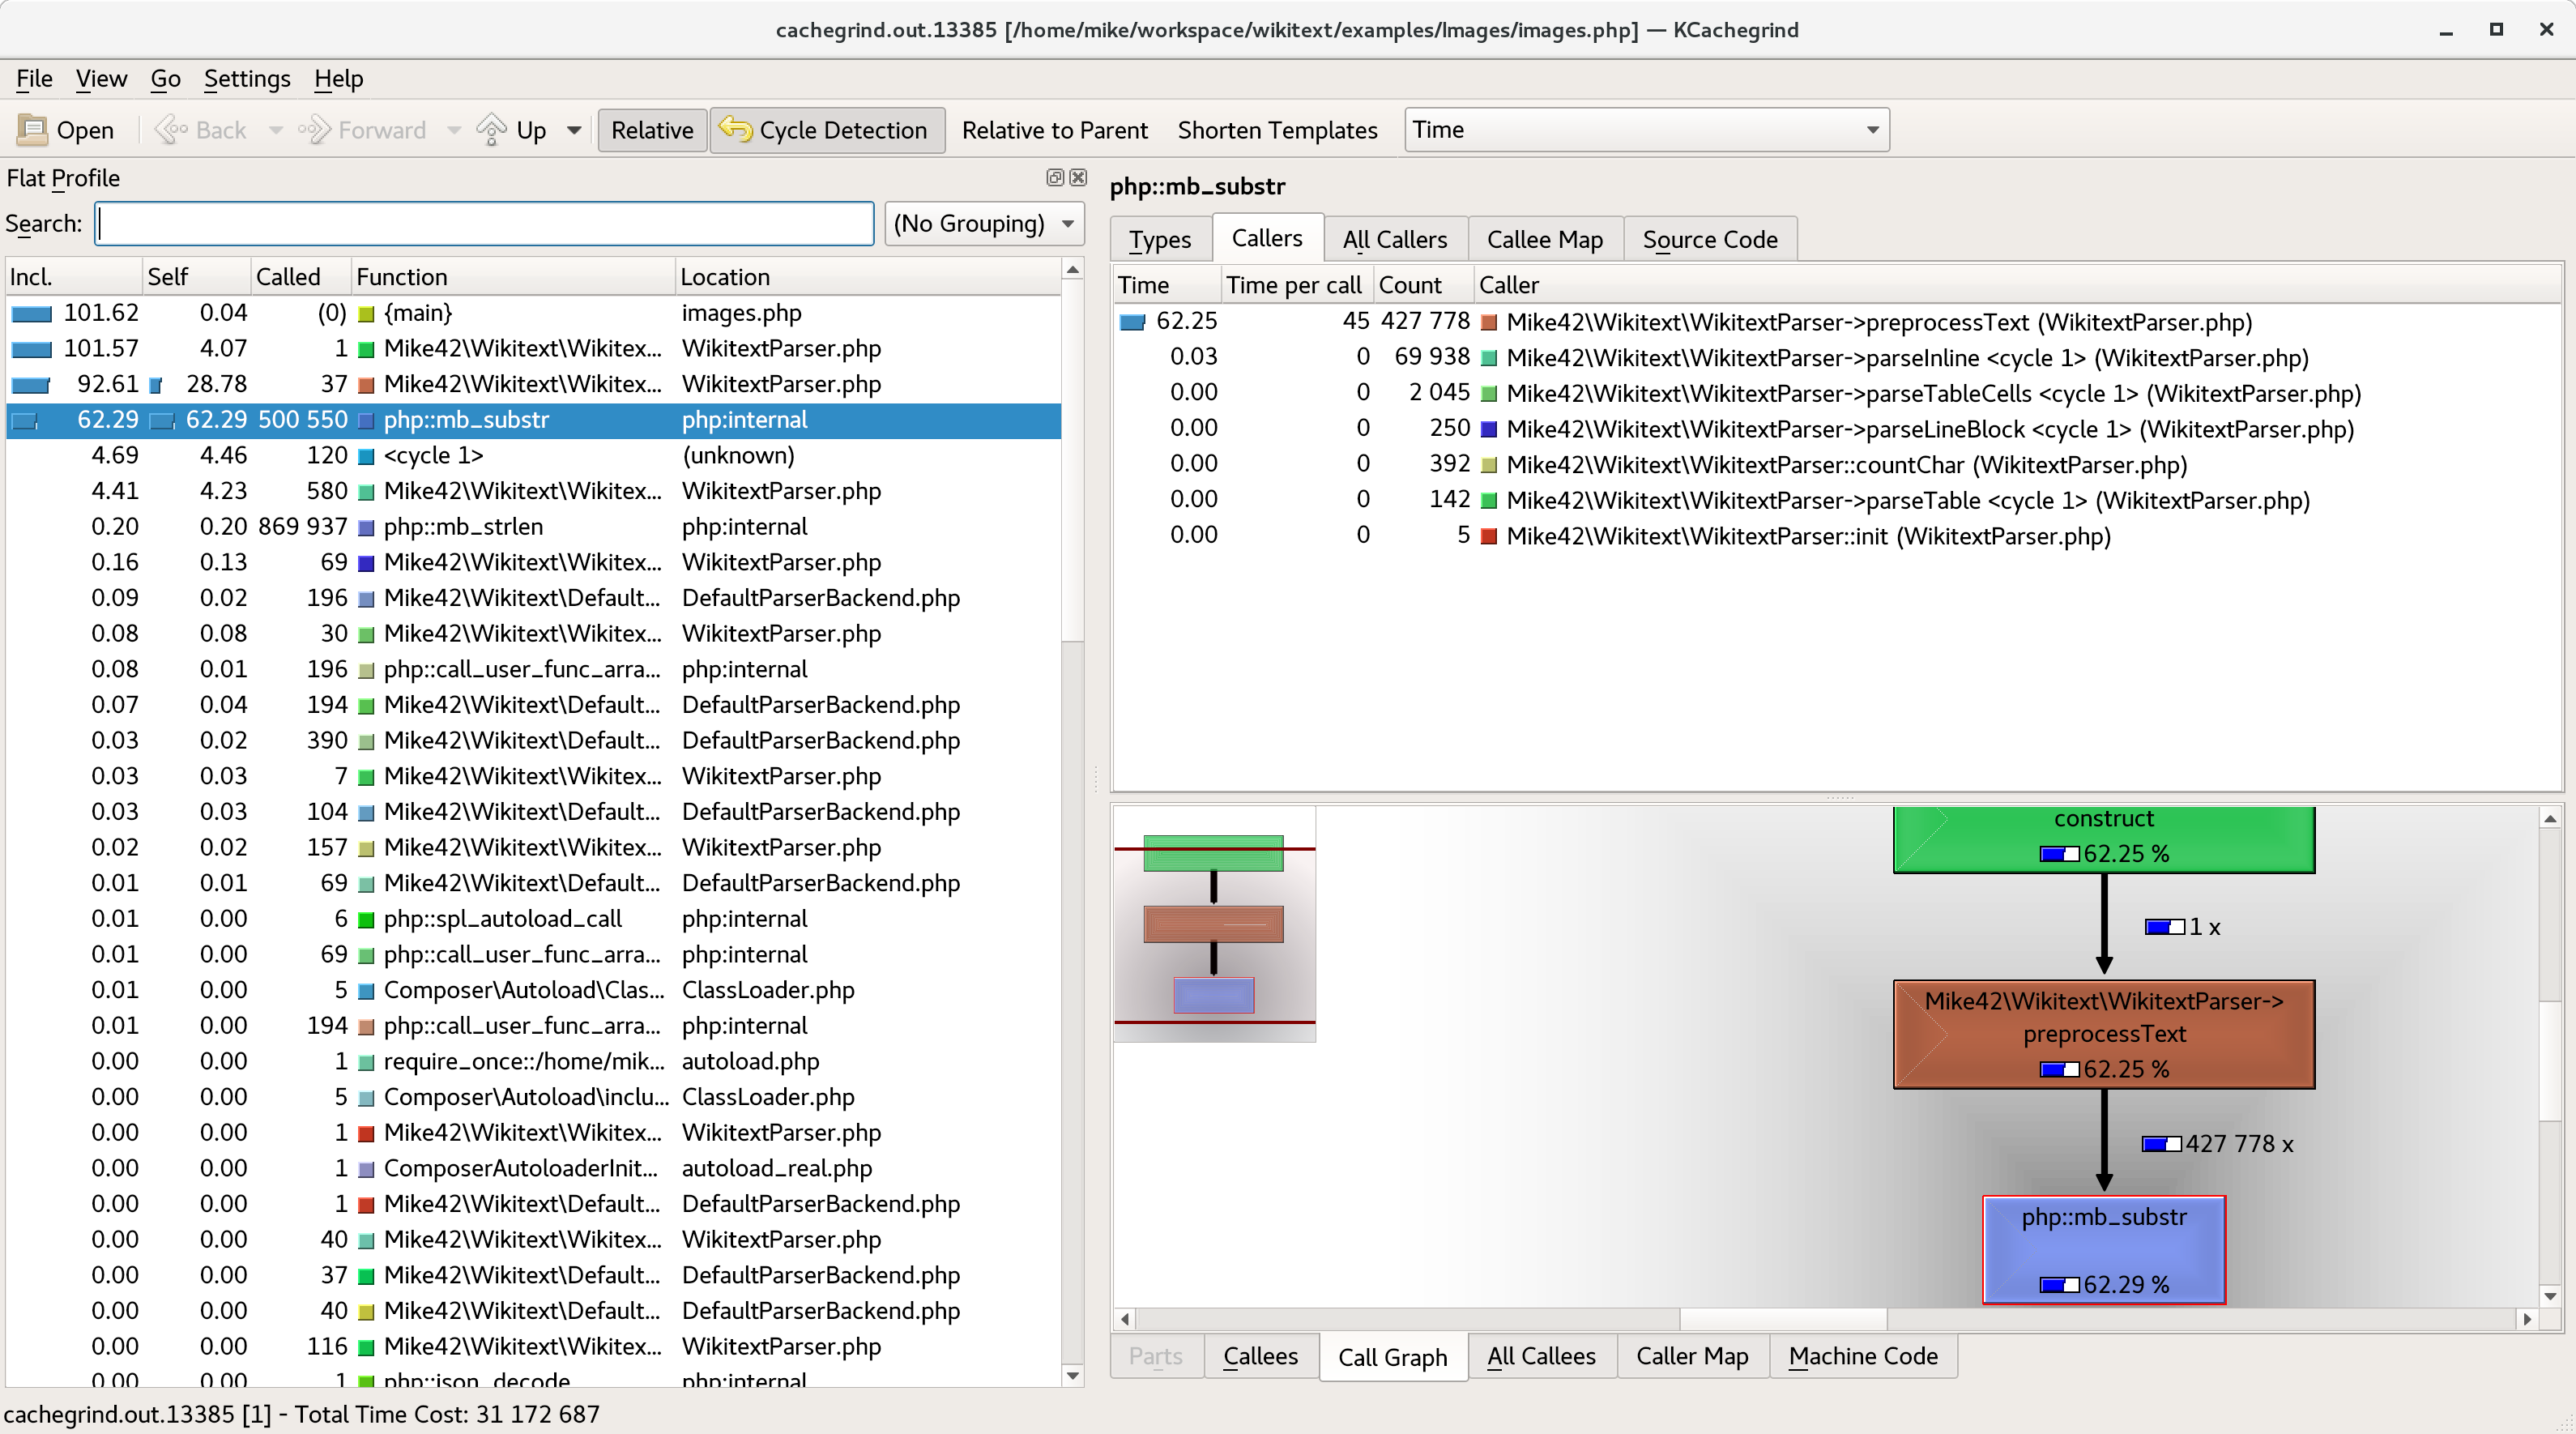Focus the Flat Profile search field
This screenshot has height=1434, width=2576.
[x=485, y=223]
